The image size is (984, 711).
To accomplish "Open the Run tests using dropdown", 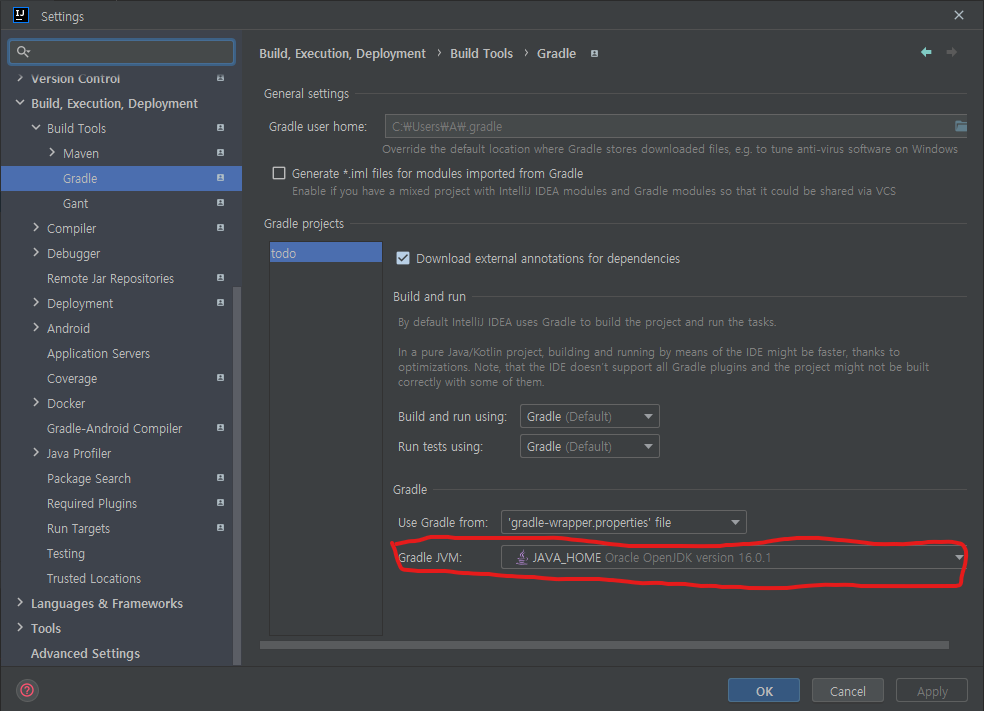I will [589, 446].
